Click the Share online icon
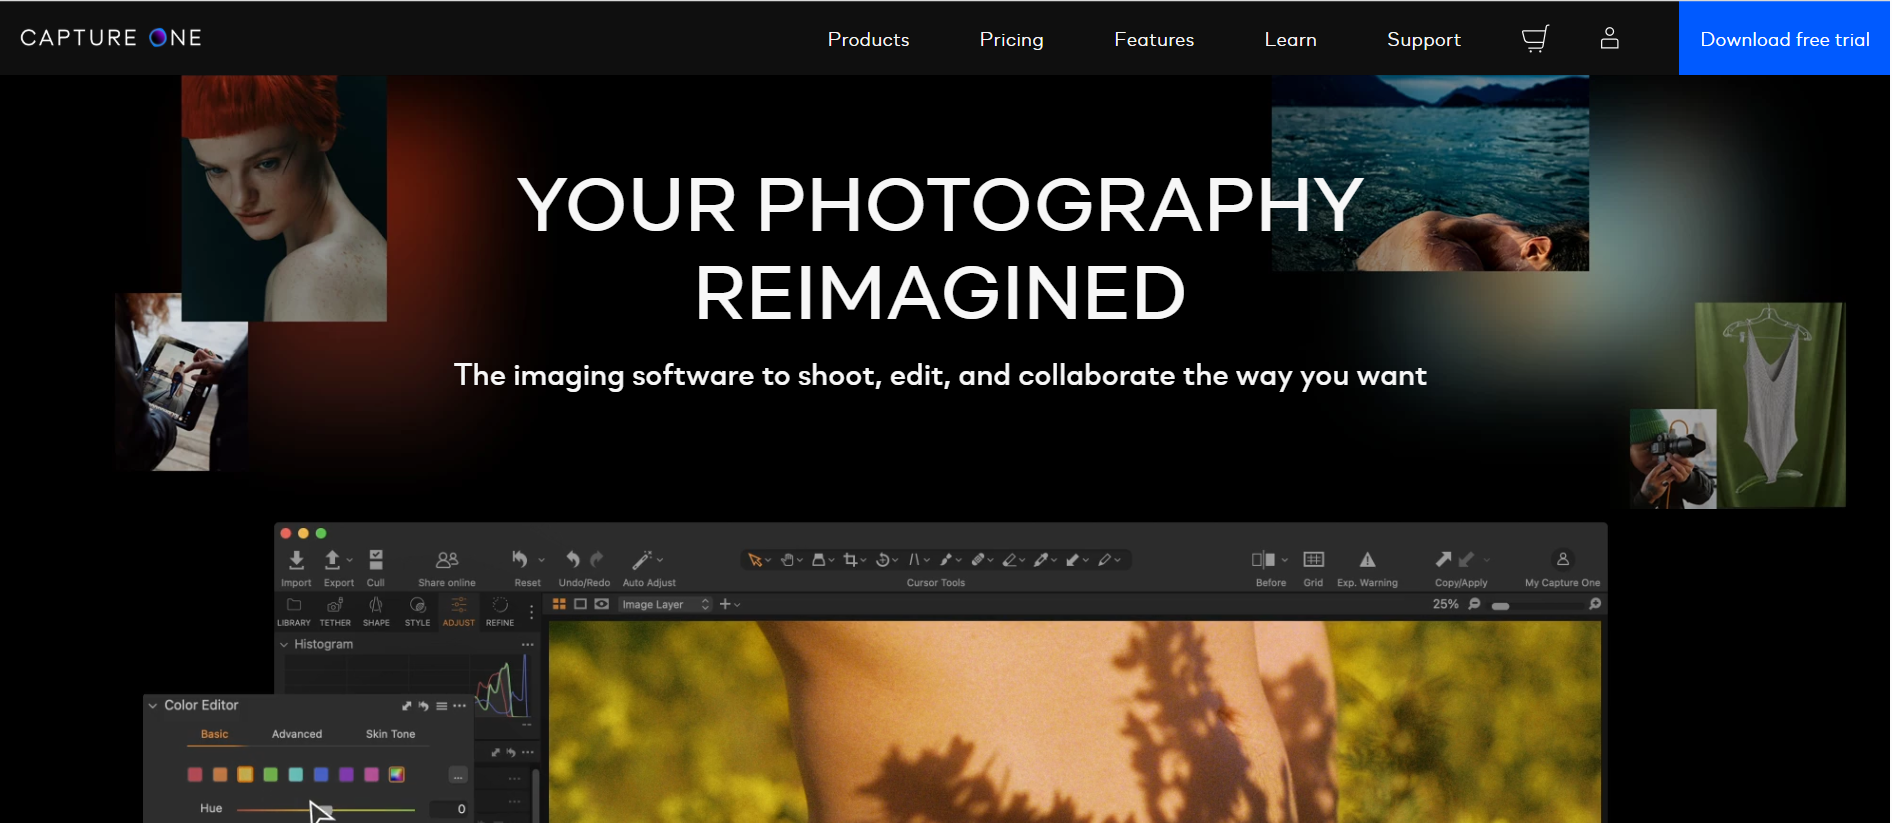1892x823 pixels. tap(447, 560)
